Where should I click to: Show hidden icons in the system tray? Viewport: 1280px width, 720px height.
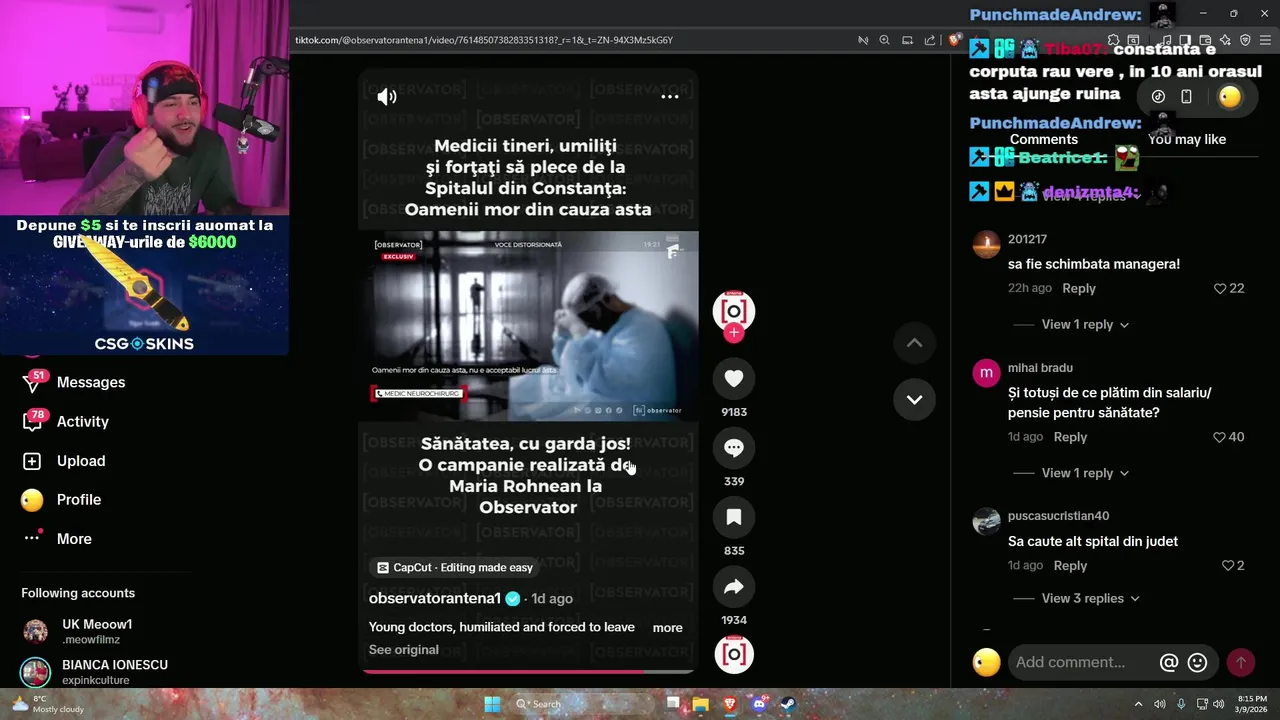point(1139,704)
